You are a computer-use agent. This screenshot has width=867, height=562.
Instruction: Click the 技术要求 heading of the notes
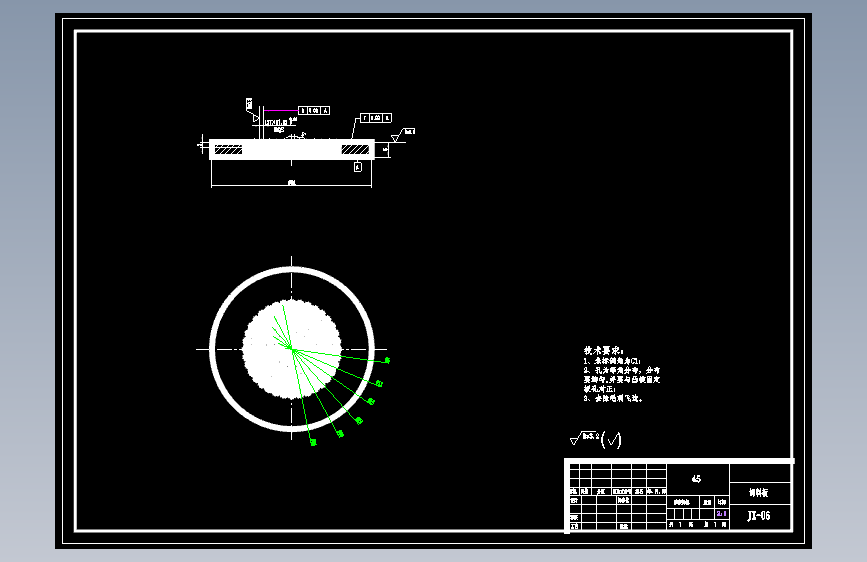coord(603,351)
